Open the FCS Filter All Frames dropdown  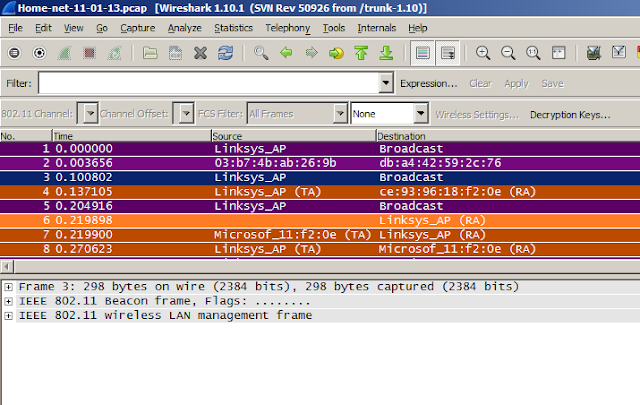(x=298, y=113)
